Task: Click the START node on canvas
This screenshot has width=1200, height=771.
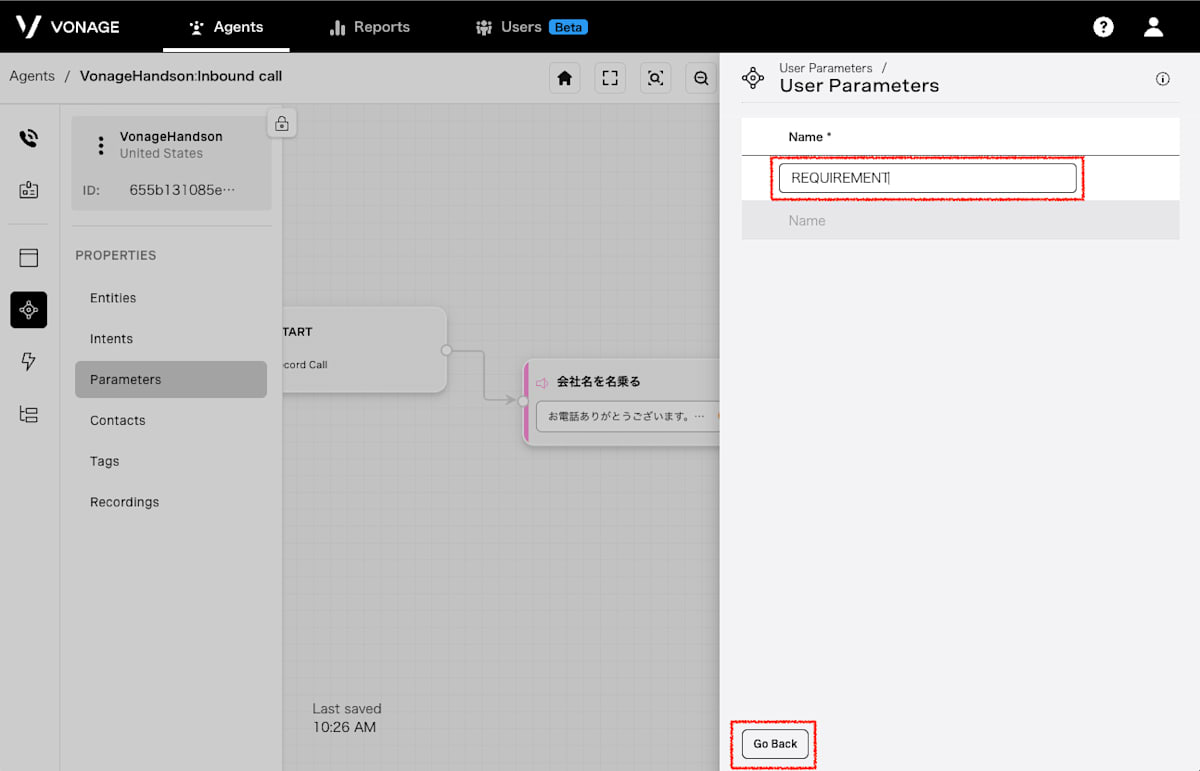Action: (x=364, y=349)
